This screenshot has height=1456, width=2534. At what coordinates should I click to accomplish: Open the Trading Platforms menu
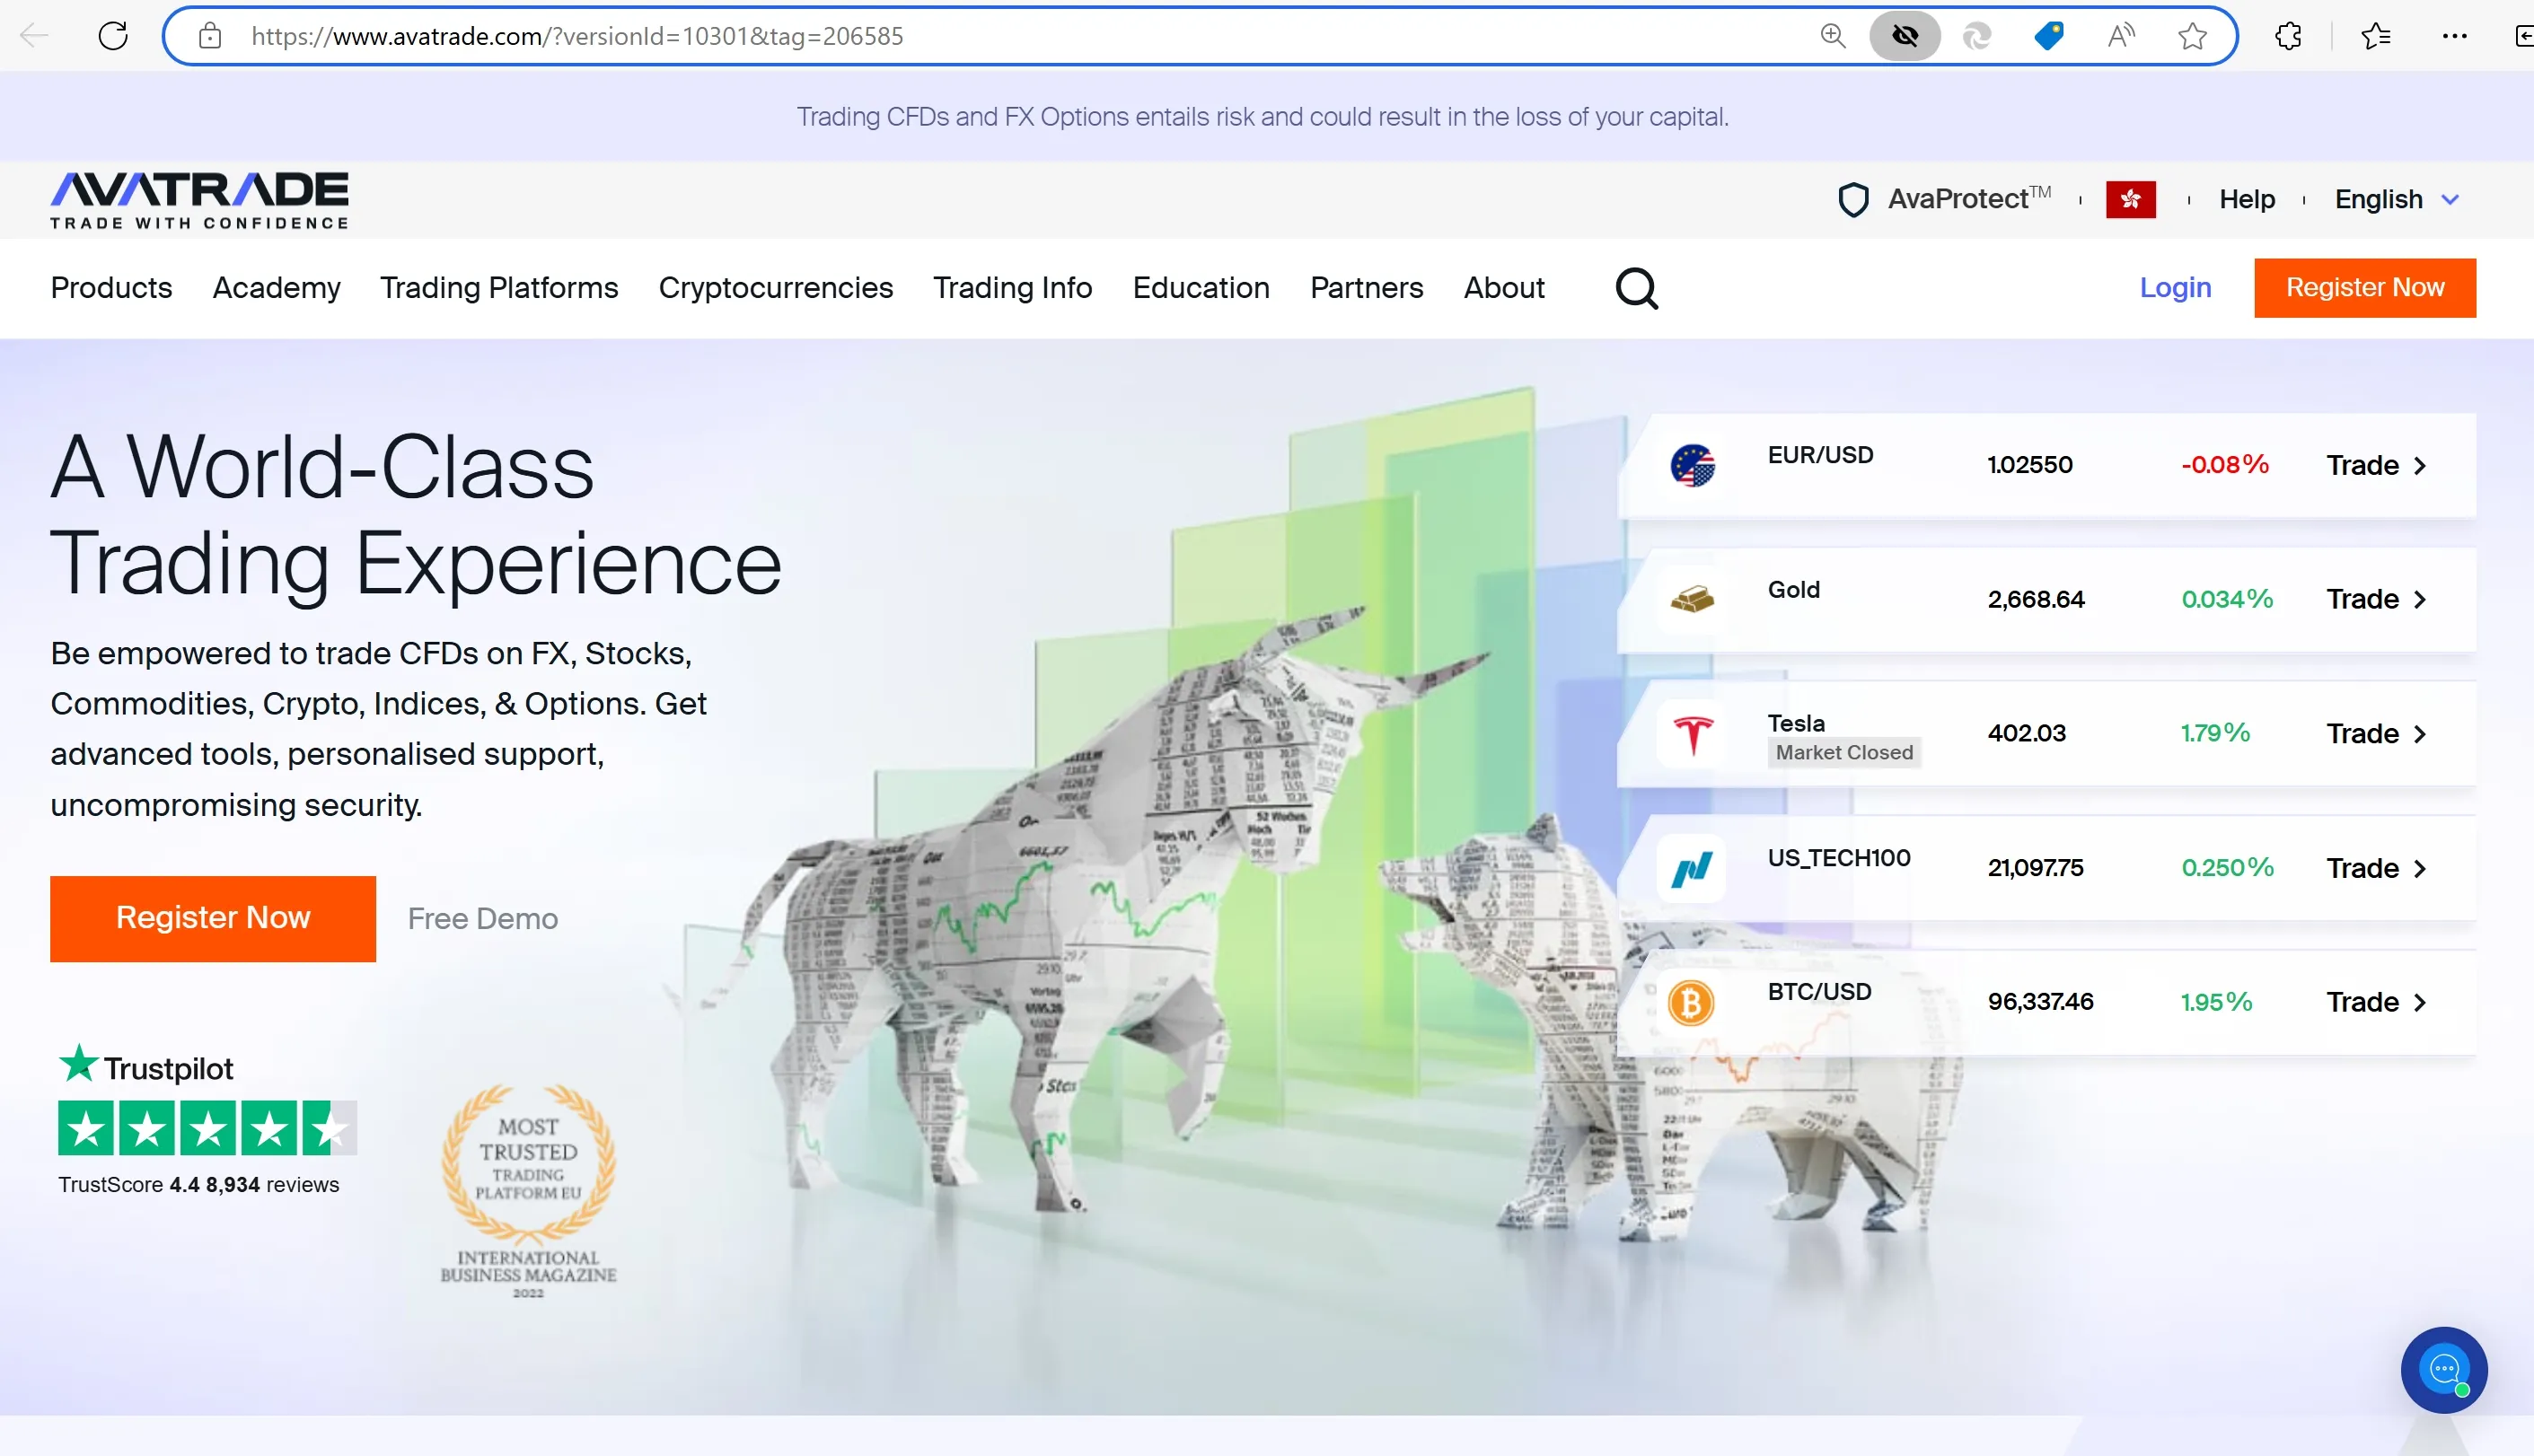pyautogui.click(x=499, y=288)
